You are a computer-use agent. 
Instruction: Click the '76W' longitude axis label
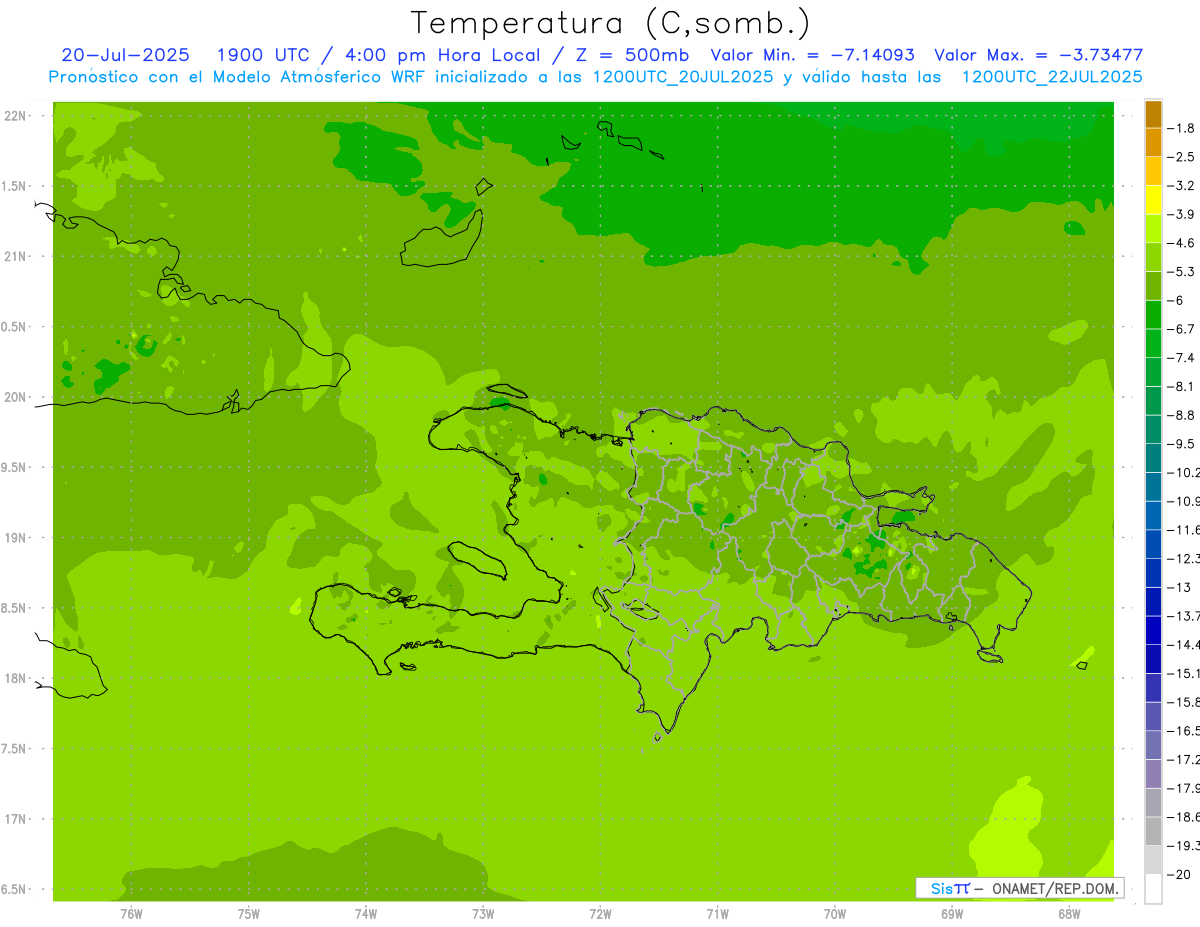tap(131, 913)
